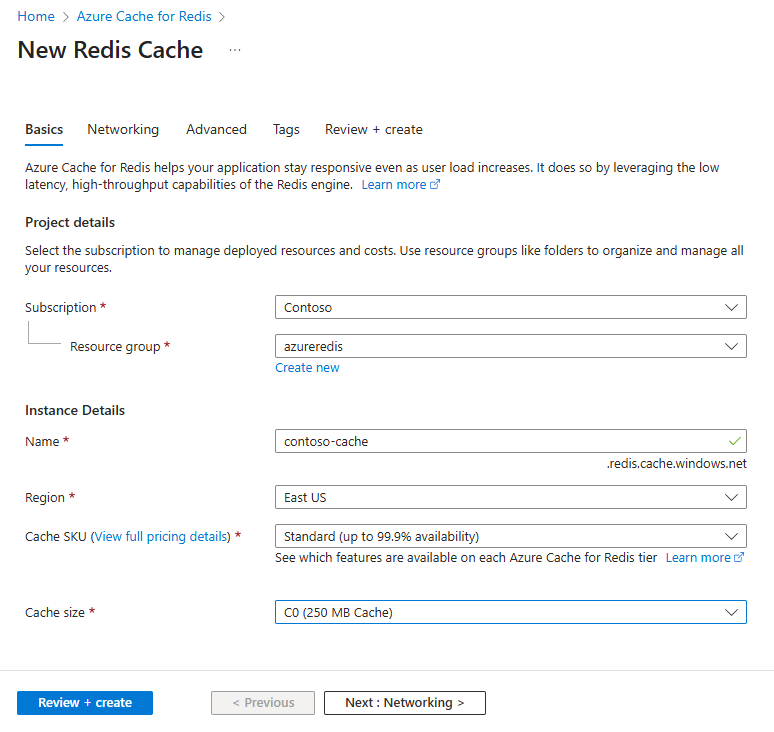The height and width of the screenshot is (732, 774).
Task: Click the Subscription dropdown arrow
Action: tap(731, 307)
